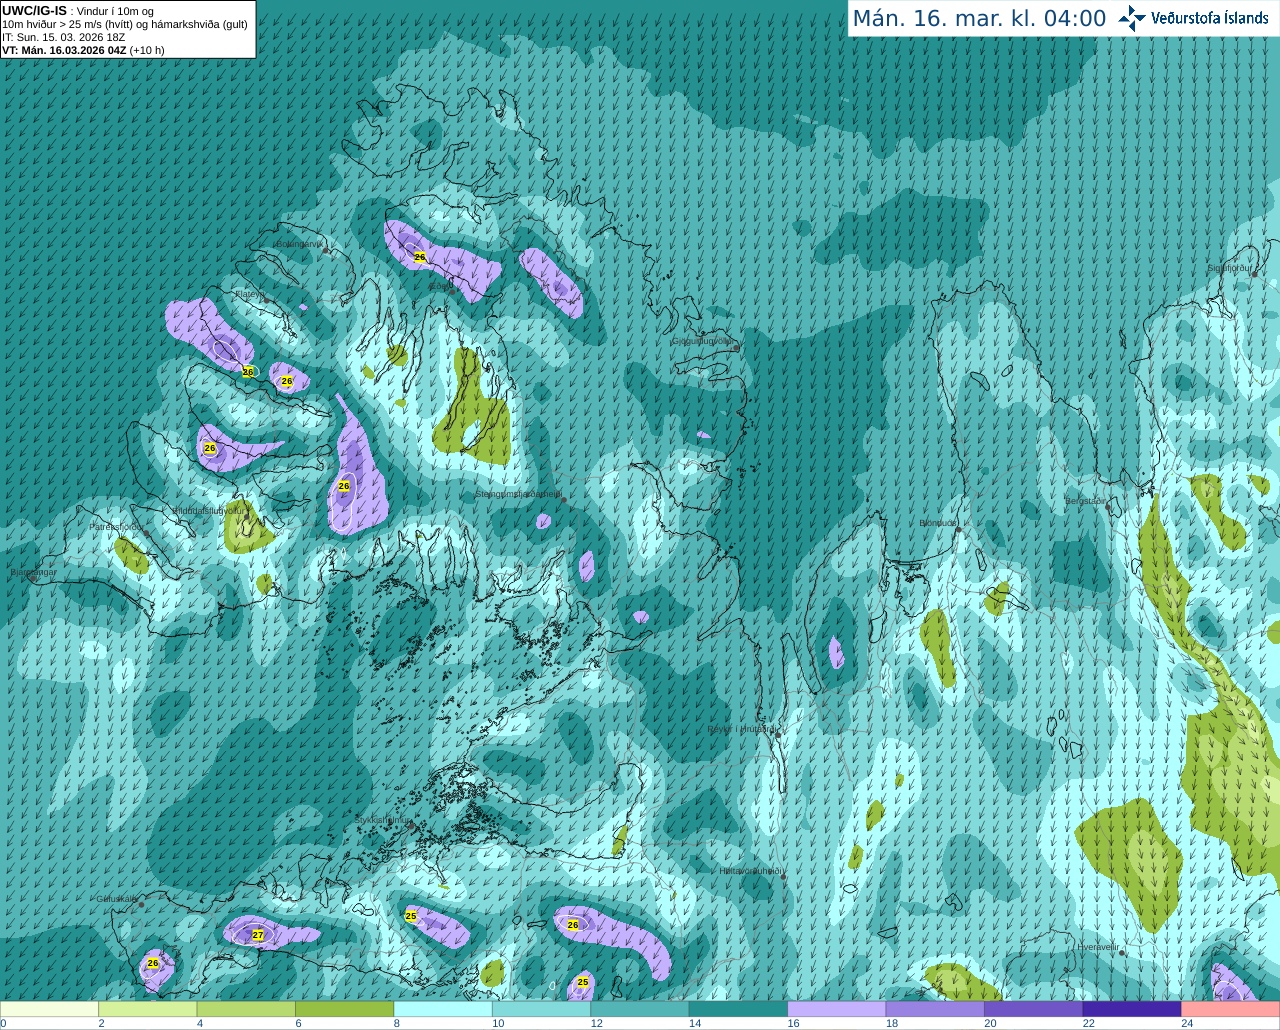Click the 'IT: Sun. 15. 03. 2026 18Z' line

tap(64, 37)
